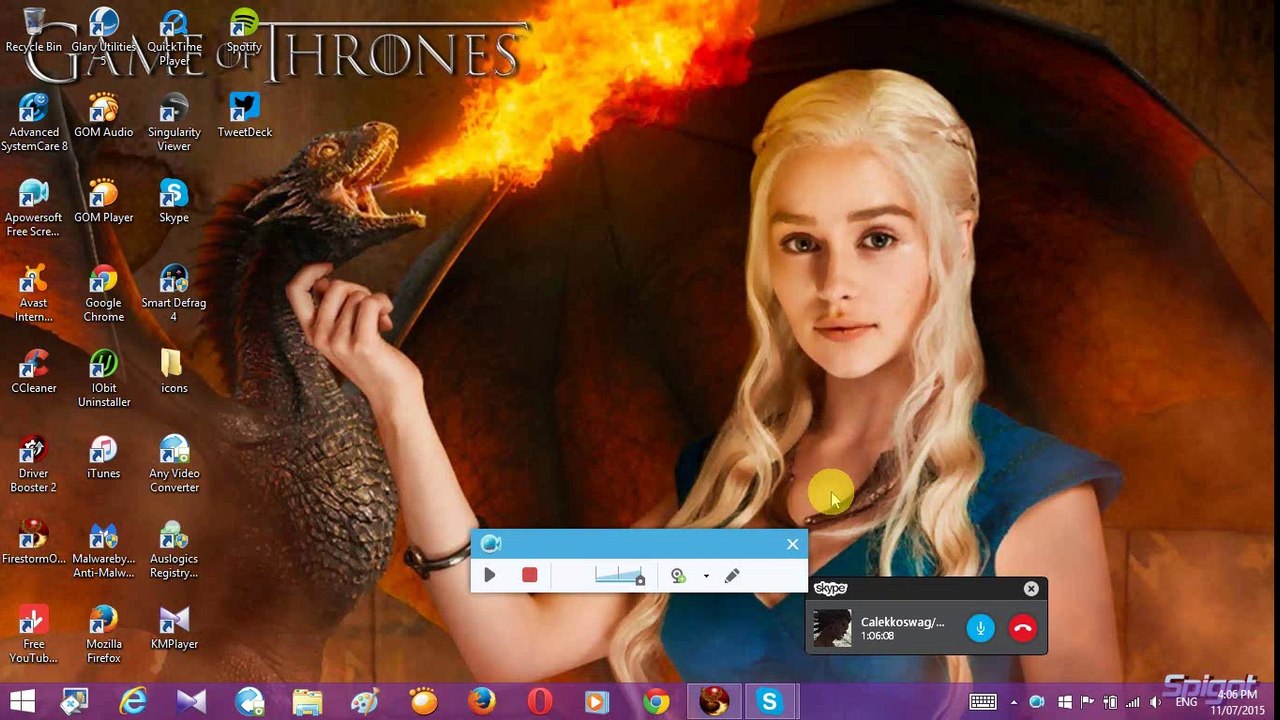Open the TweetDeck desktop shortcut
The height and width of the screenshot is (720, 1280).
pos(244,115)
